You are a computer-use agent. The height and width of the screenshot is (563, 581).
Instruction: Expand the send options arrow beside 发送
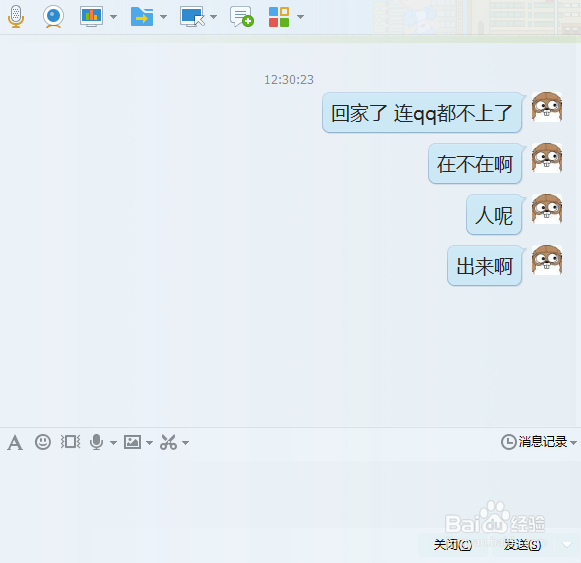pos(567,544)
